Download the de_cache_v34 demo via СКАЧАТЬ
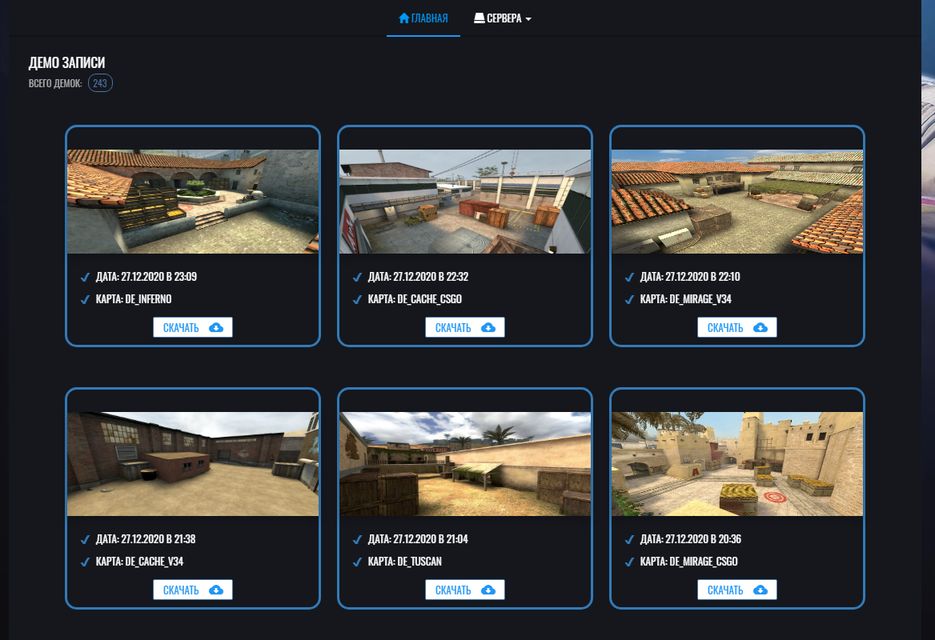This screenshot has width=935, height=640. pyautogui.click(x=193, y=590)
